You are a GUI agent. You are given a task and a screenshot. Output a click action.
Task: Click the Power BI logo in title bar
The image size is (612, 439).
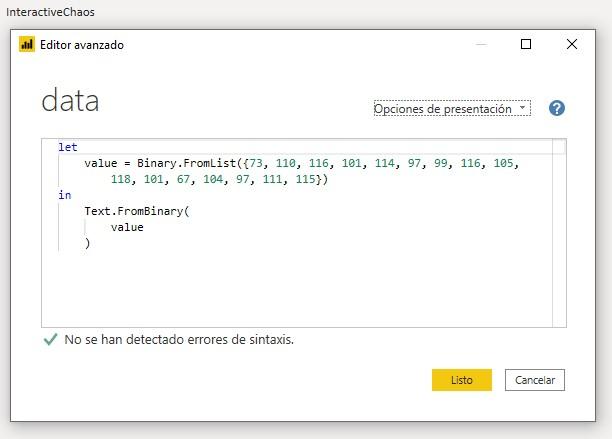click(27, 44)
